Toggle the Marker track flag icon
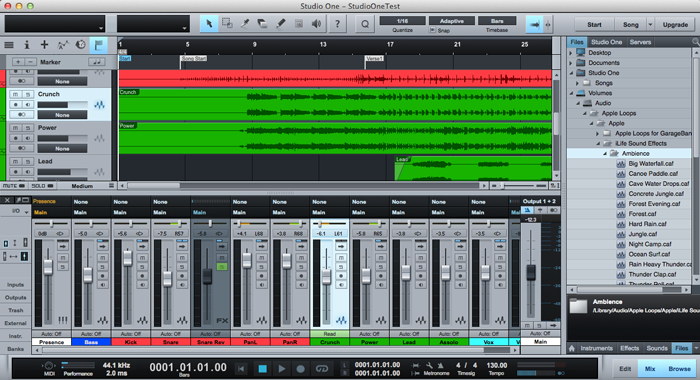Image resolution: width=700 pixels, height=380 pixels. (98, 45)
